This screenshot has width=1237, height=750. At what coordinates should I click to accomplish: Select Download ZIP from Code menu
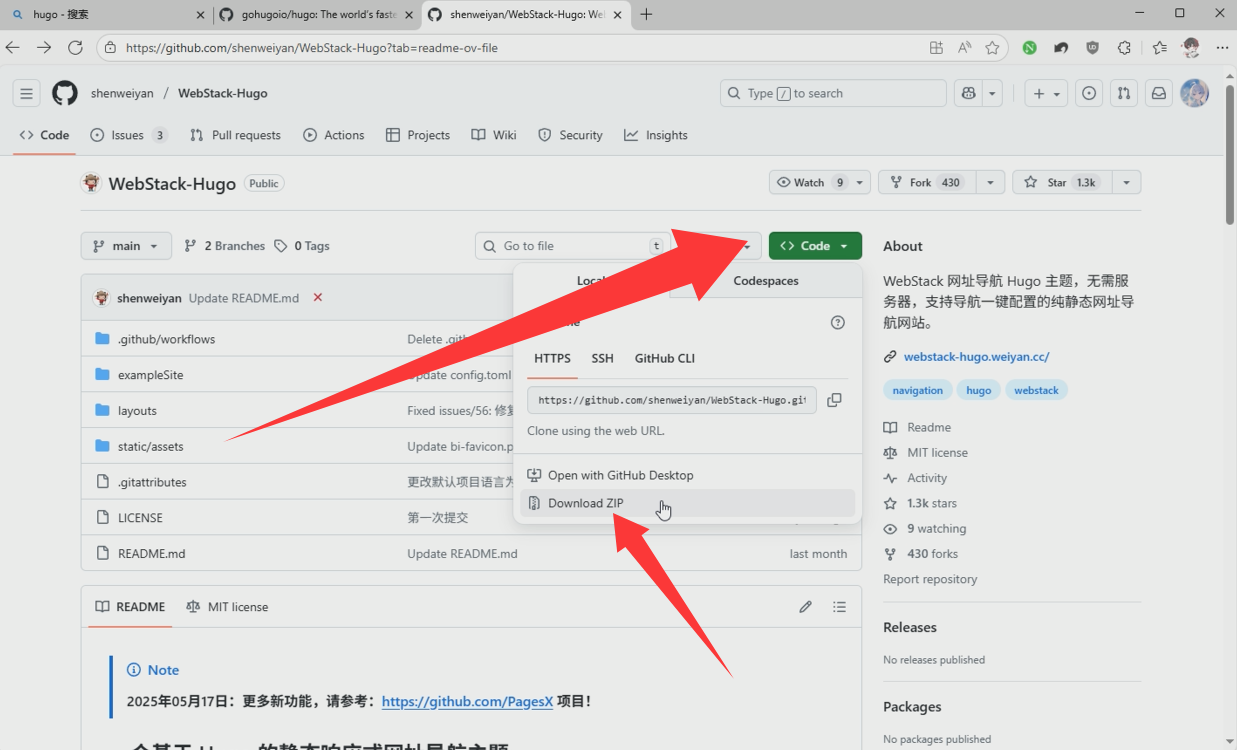585,503
